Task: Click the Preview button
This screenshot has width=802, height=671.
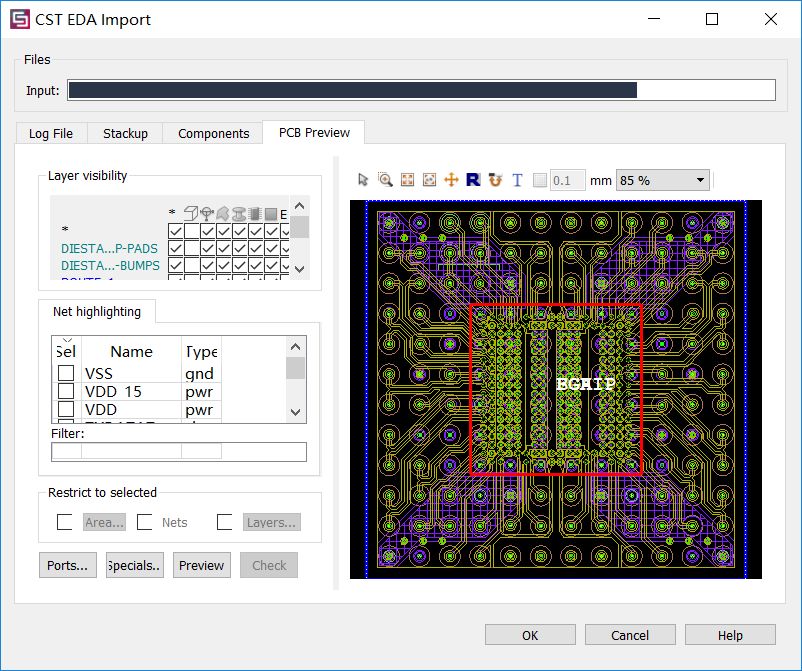Action: point(202,565)
